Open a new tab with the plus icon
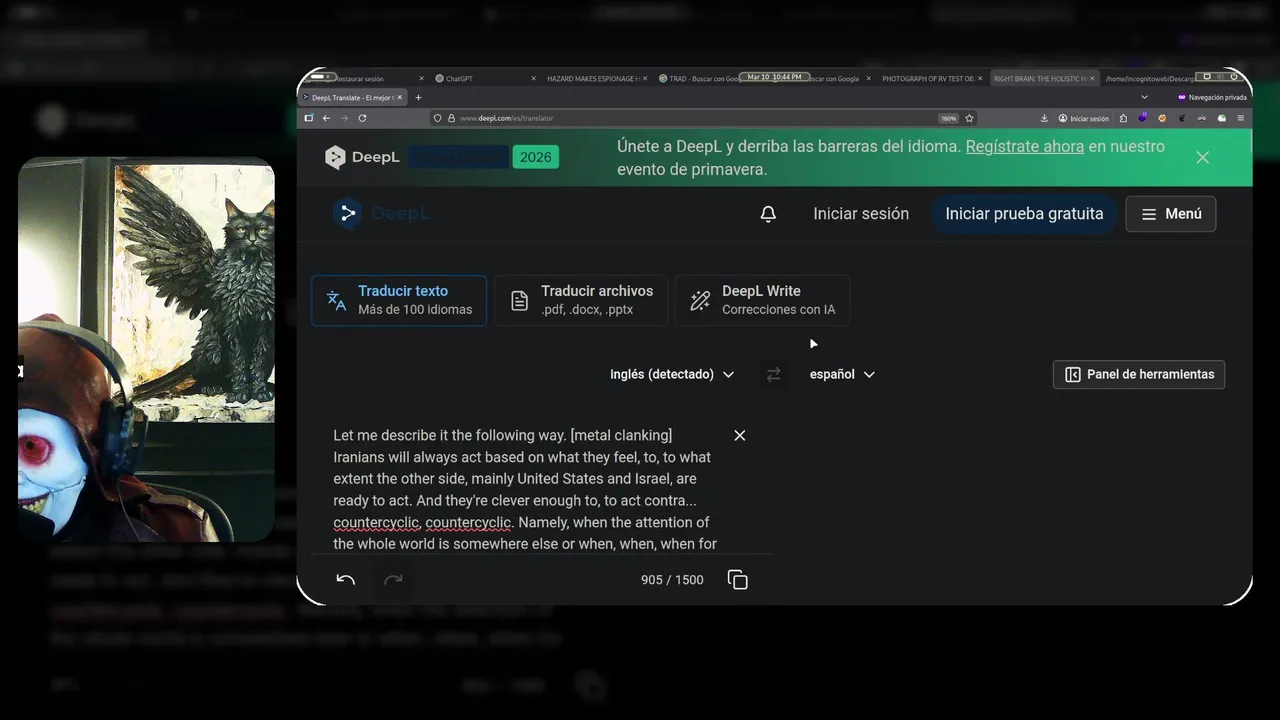 coord(418,98)
